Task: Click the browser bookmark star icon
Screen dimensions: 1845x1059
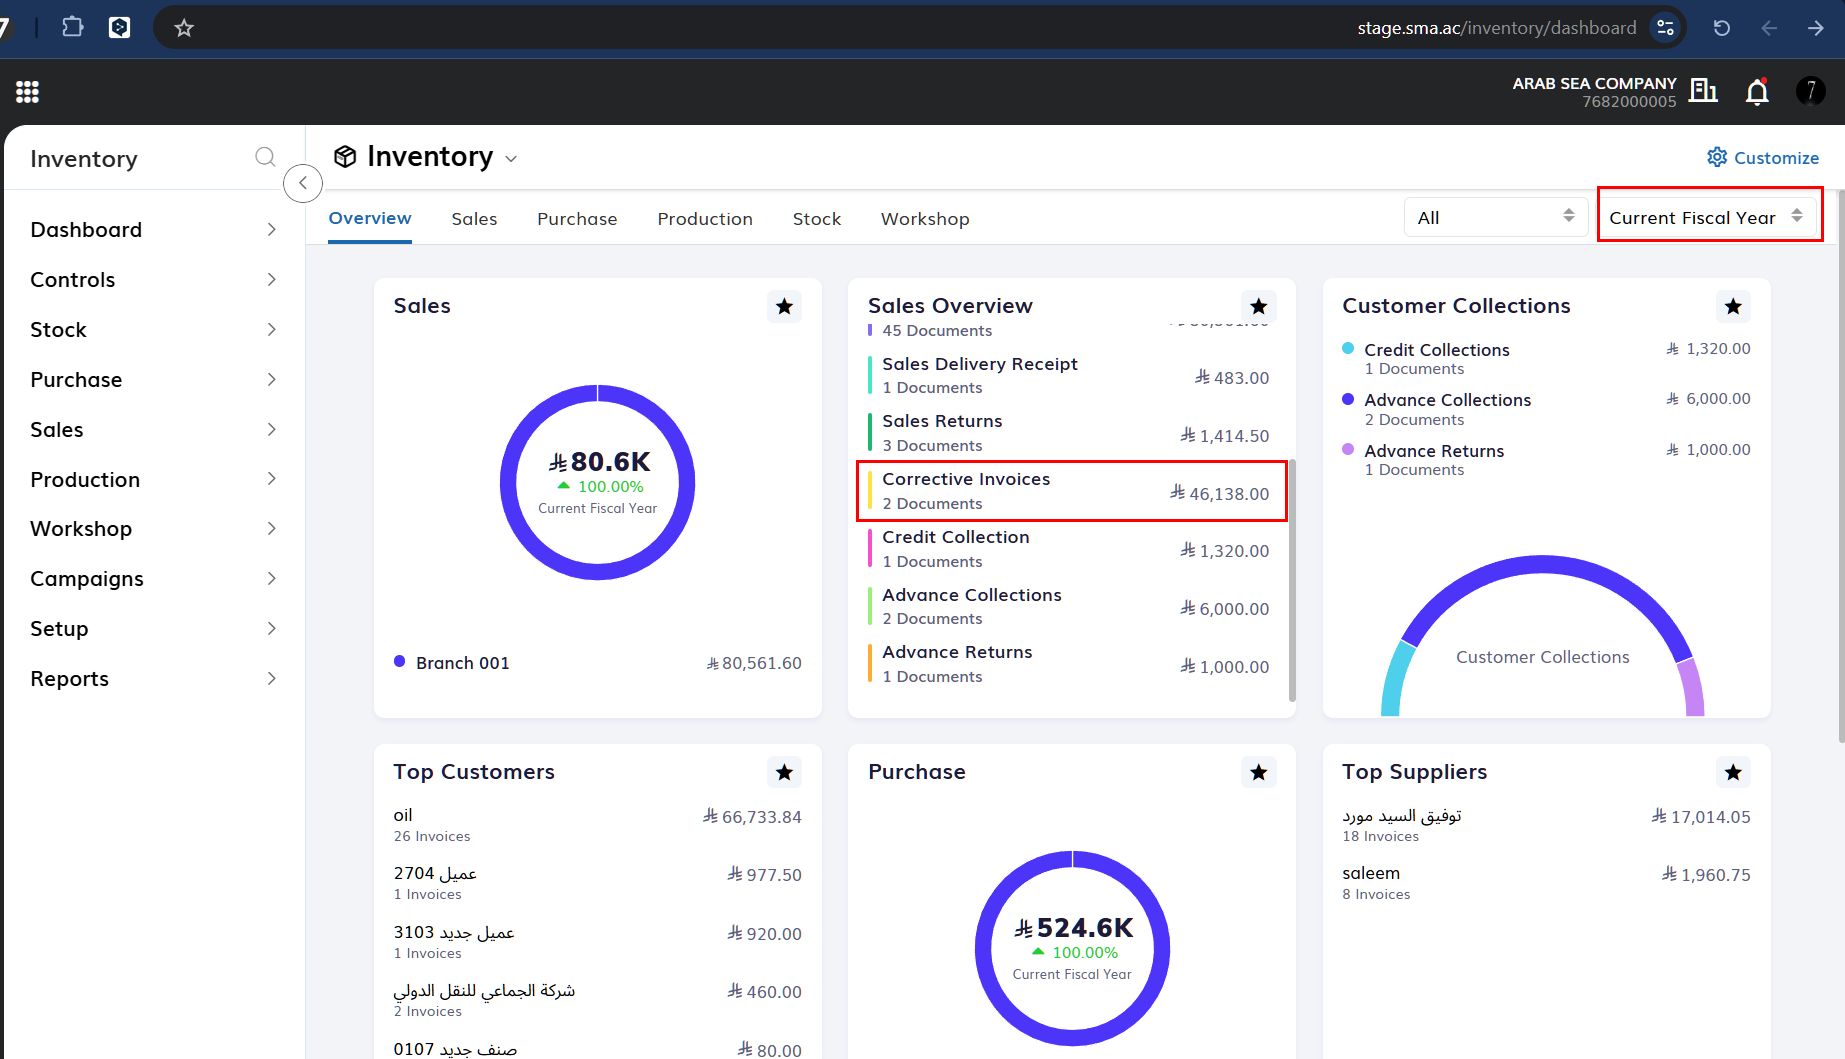Action: (184, 28)
